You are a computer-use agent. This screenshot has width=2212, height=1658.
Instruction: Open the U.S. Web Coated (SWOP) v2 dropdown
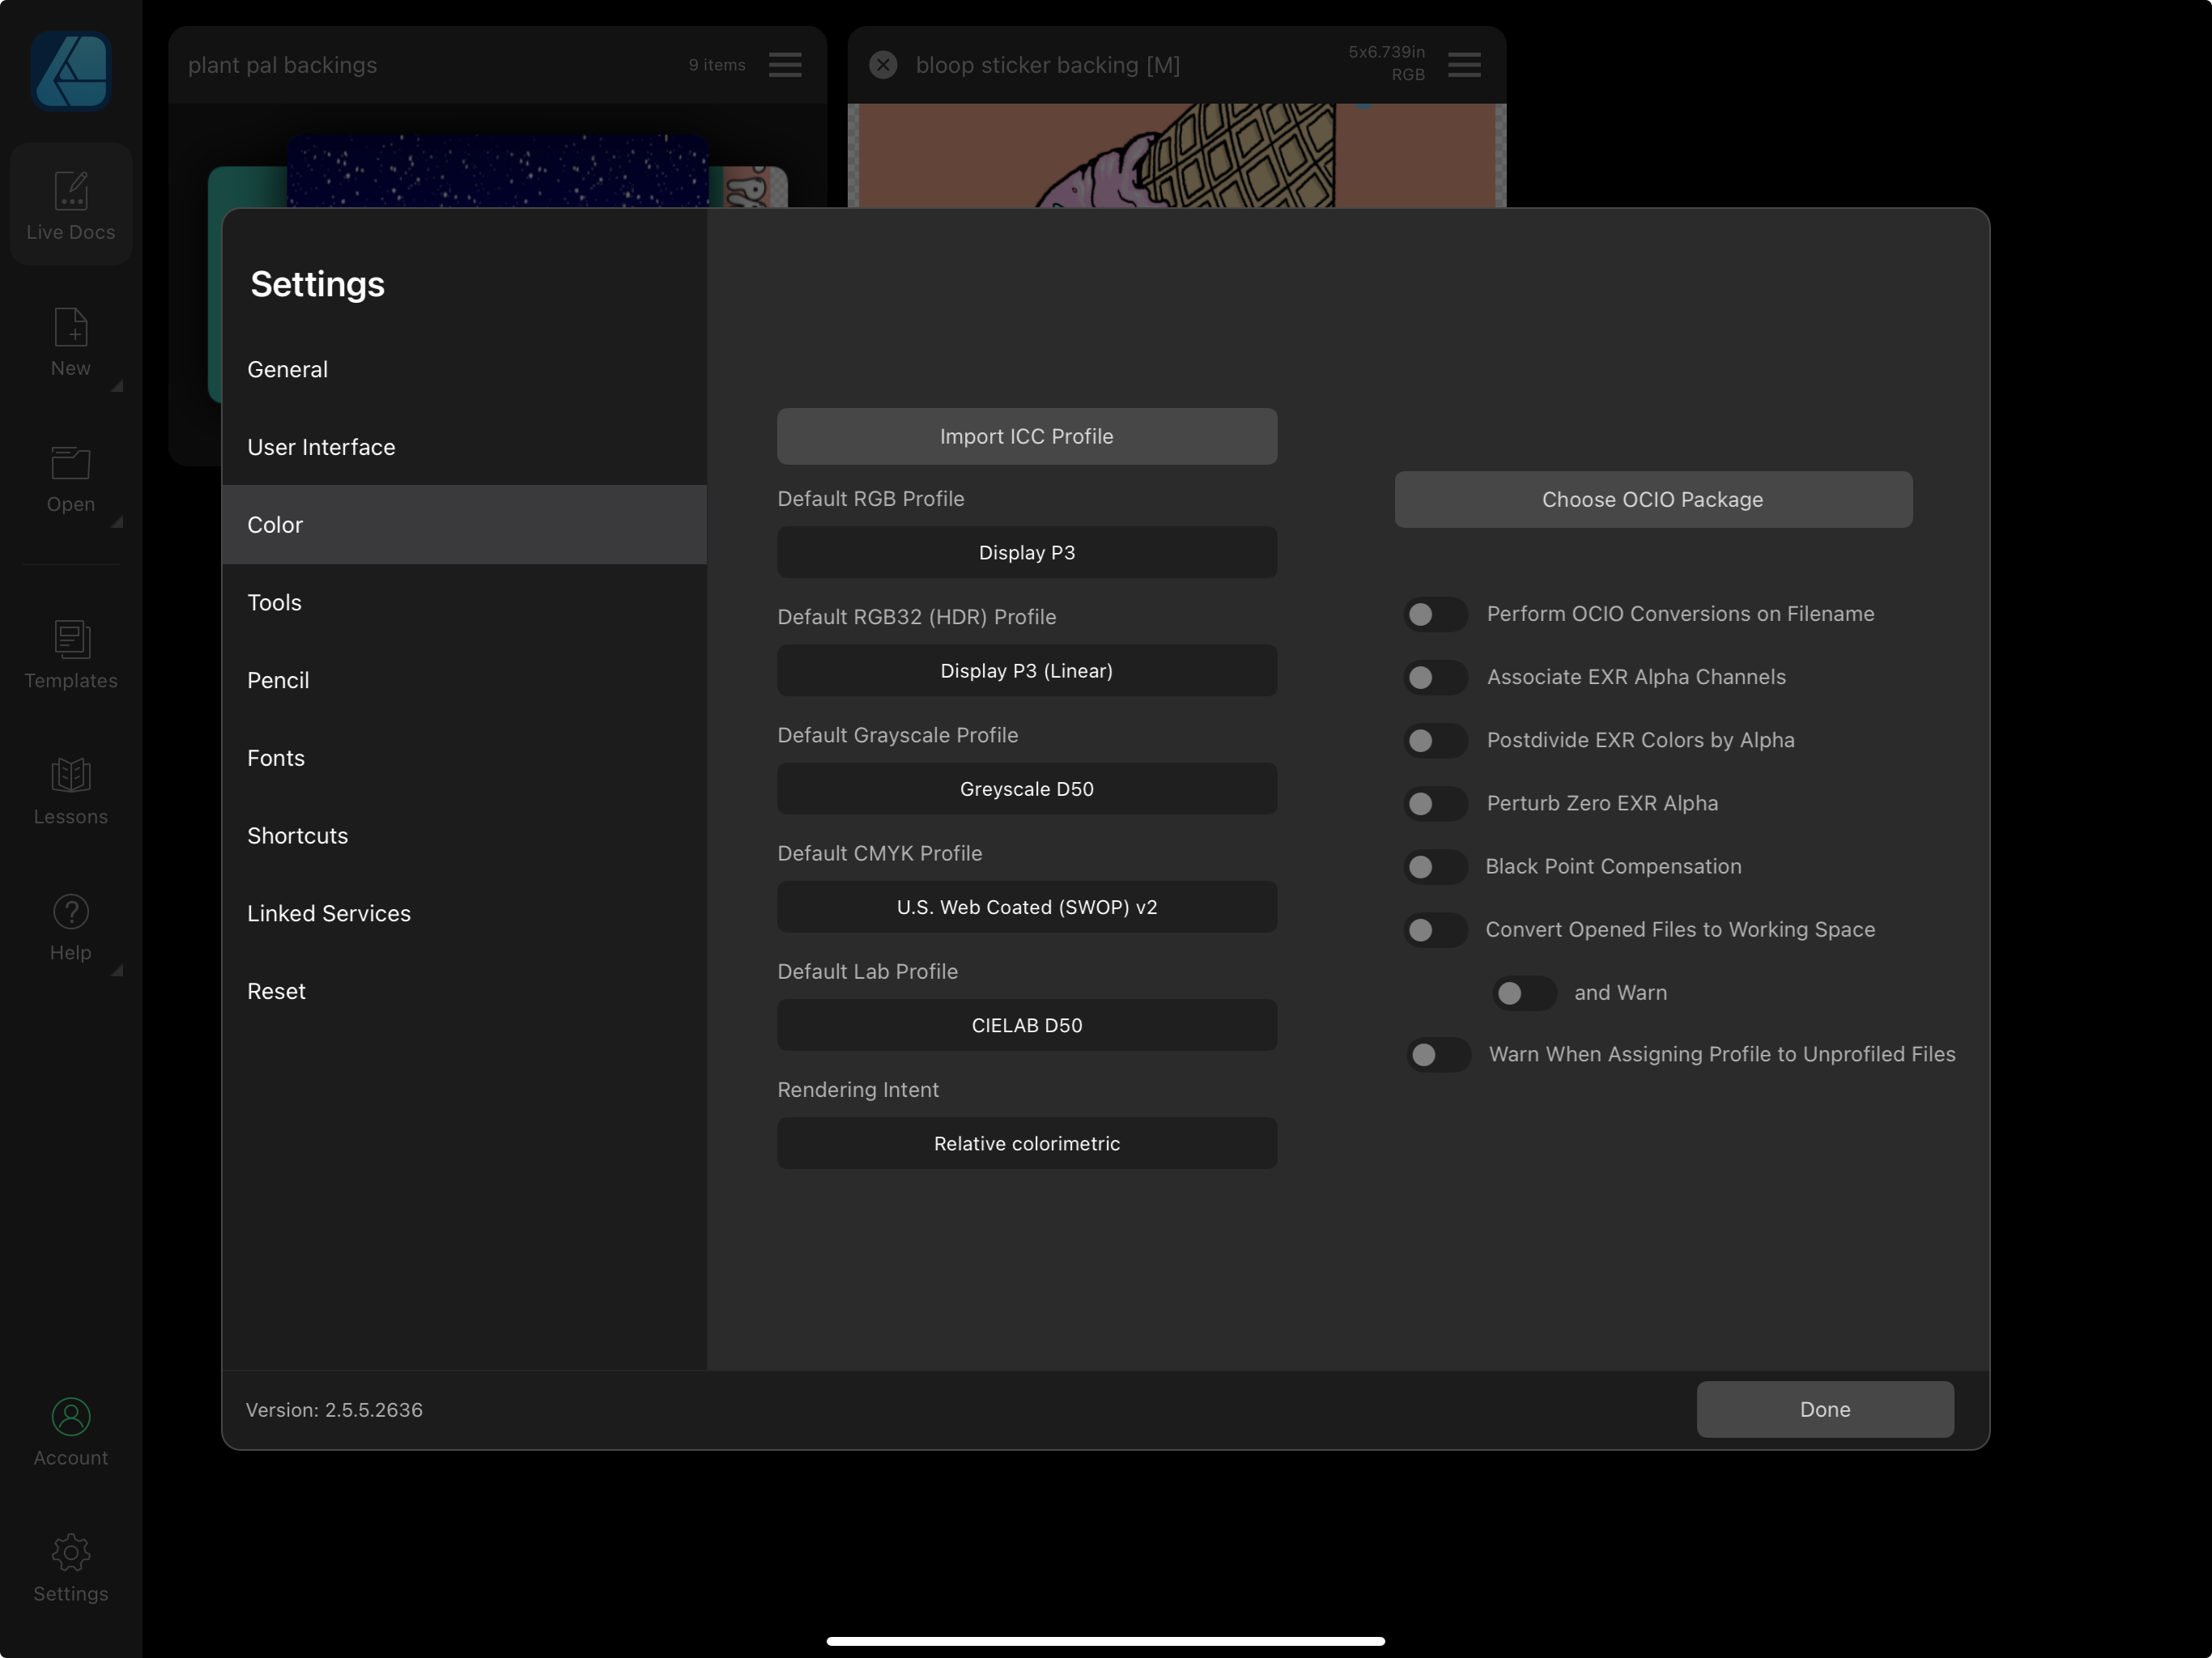coord(1027,906)
